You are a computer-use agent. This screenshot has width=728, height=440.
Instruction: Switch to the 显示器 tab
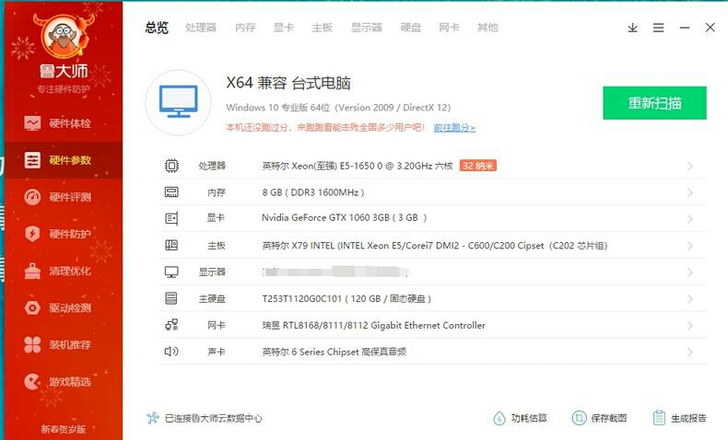pyautogui.click(x=366, y=28)
